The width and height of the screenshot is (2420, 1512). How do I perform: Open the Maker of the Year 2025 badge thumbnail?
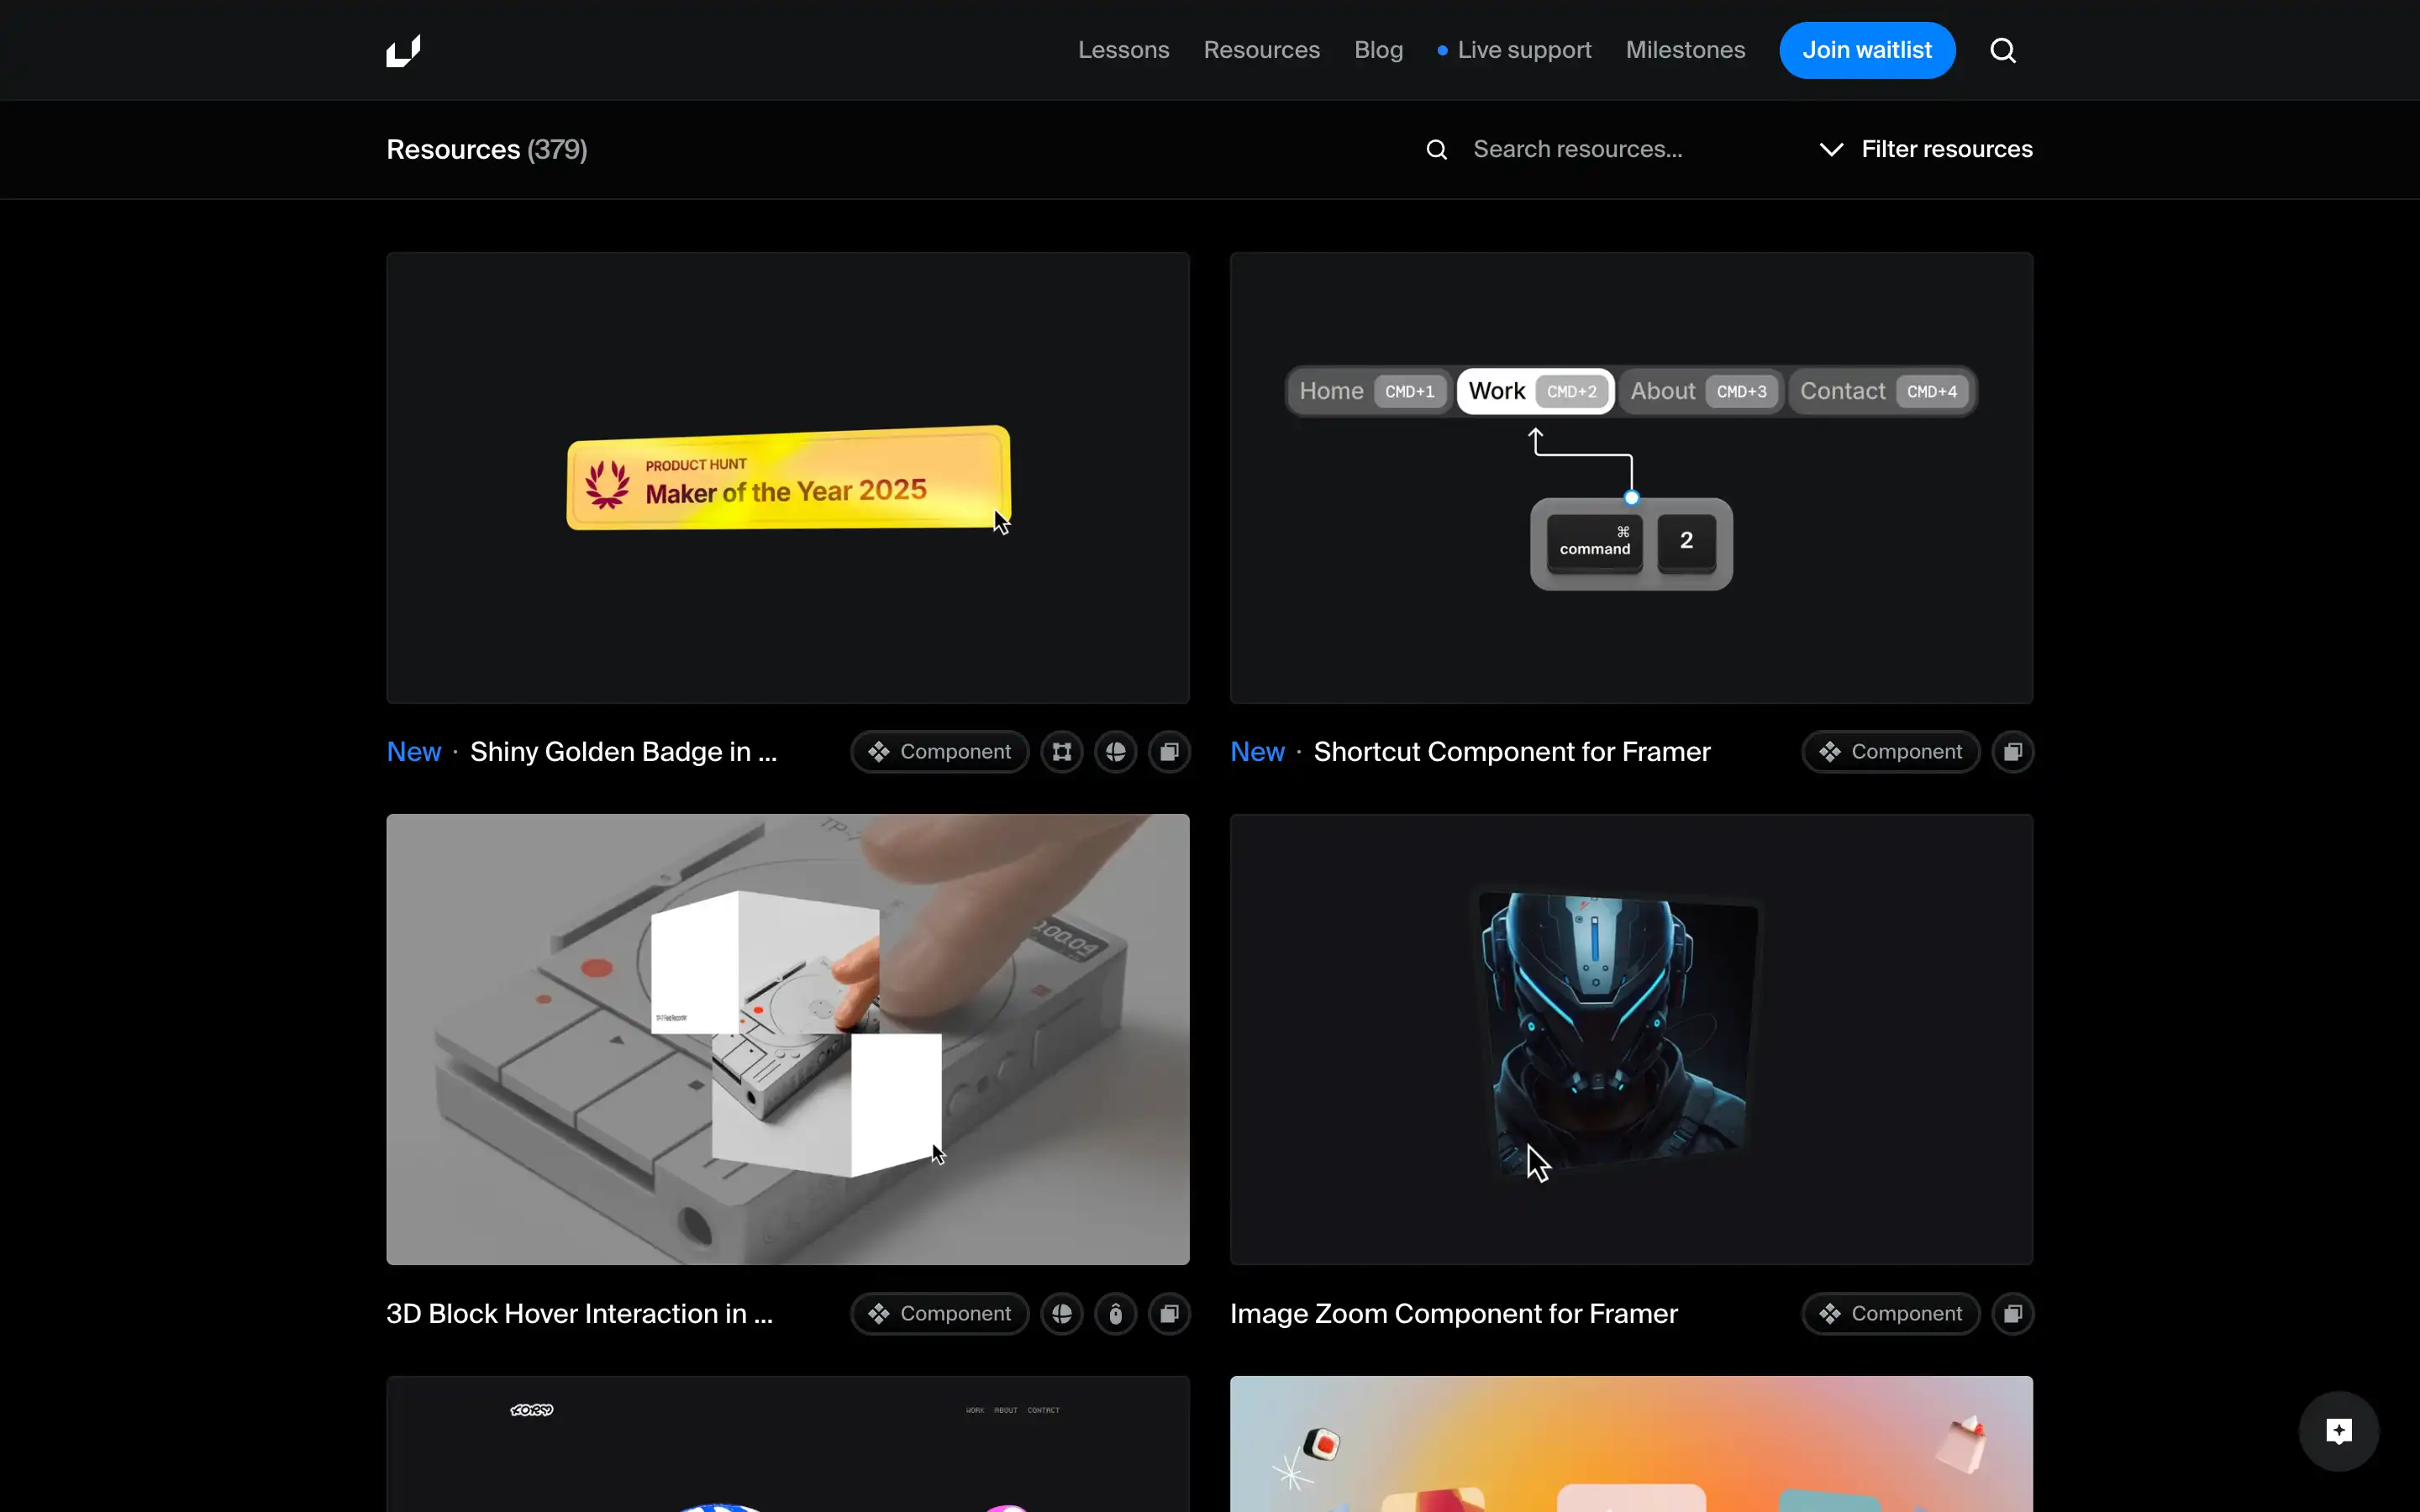tap(788, 478)
